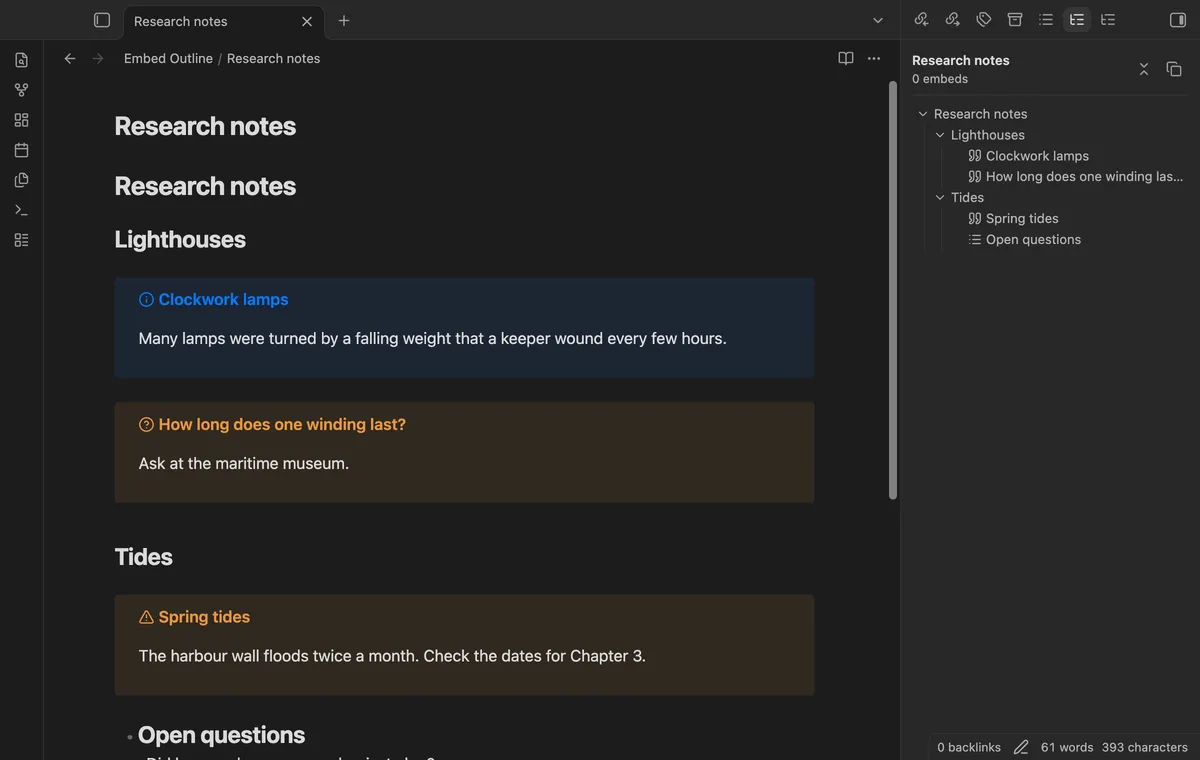Show the Outgoing links panel tab
This screenshot has width=1200, height=760.
[x=953, y=20]
